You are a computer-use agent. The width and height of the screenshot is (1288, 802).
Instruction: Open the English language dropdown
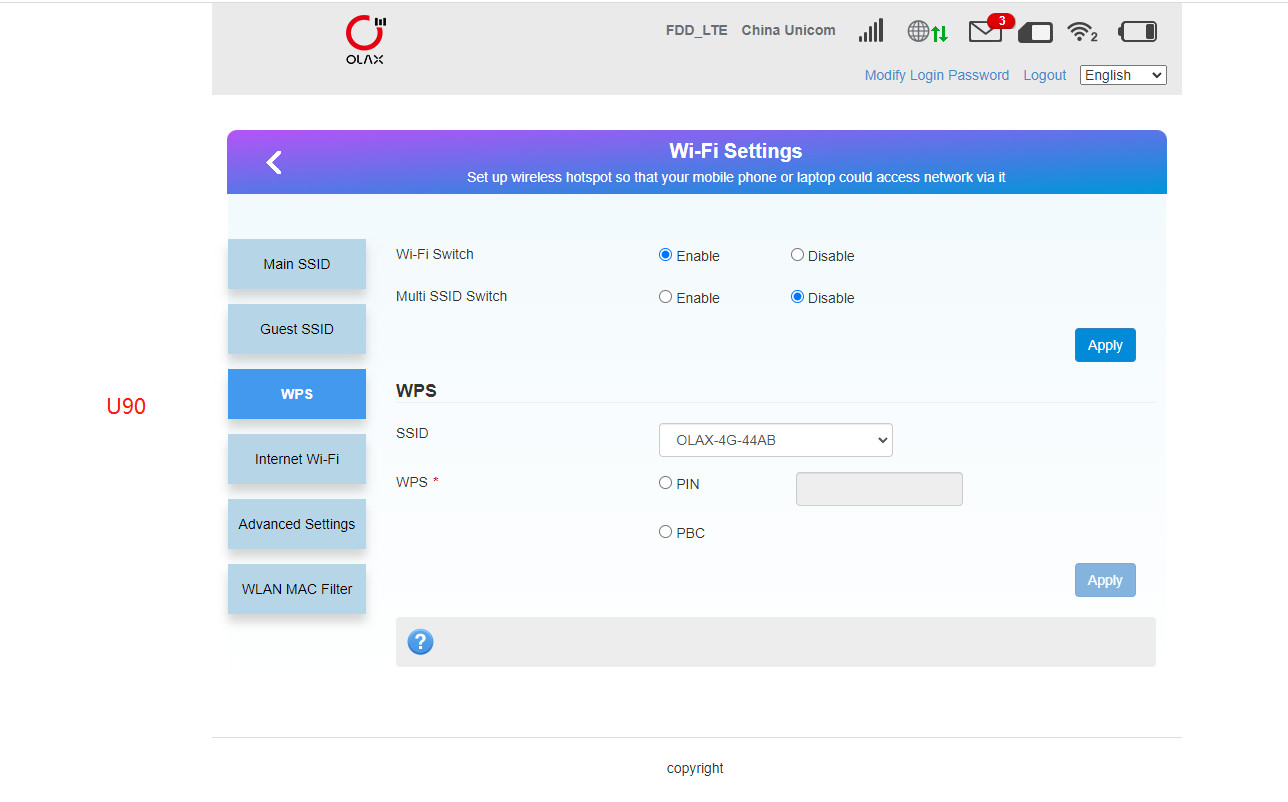pos(1122,75)
